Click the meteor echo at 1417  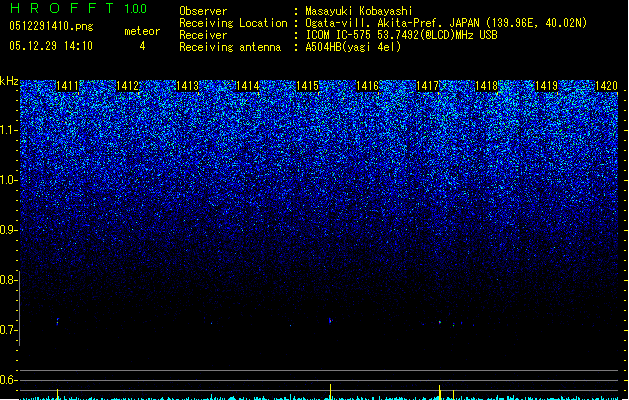[440, 322]
